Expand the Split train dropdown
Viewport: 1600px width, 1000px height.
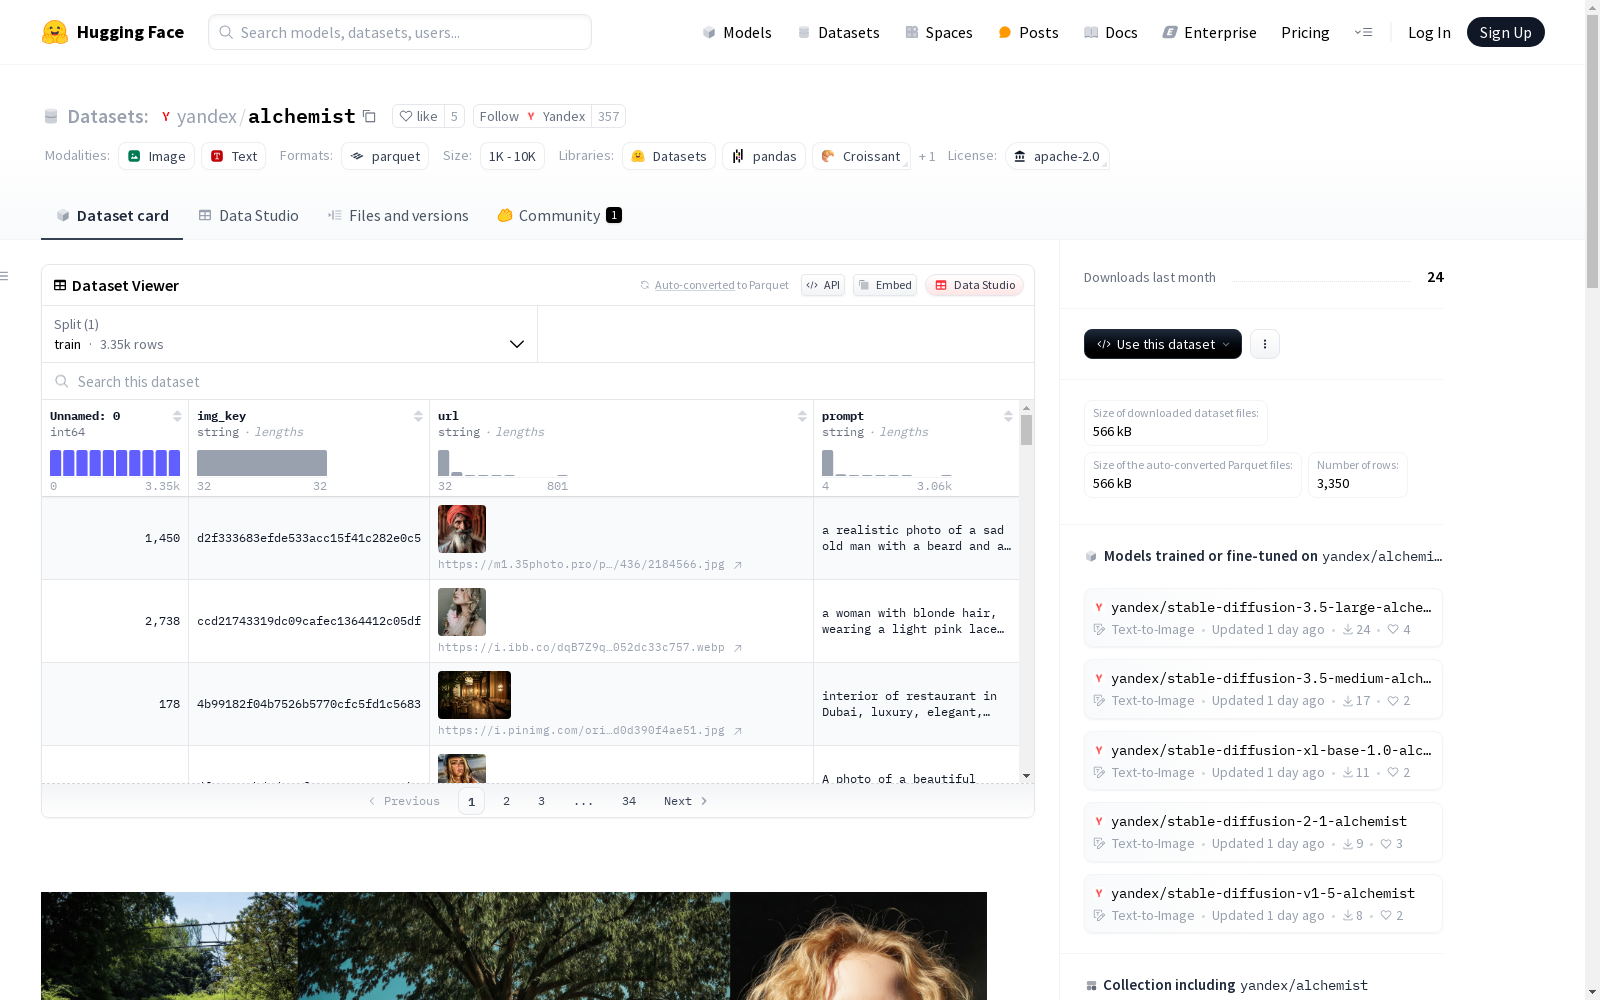(x=290, y=334)
